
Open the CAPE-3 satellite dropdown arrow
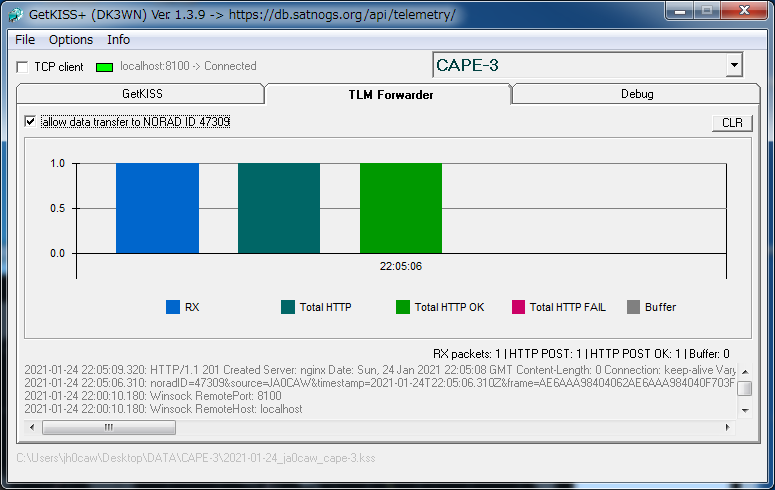click(x=734, y=65)
